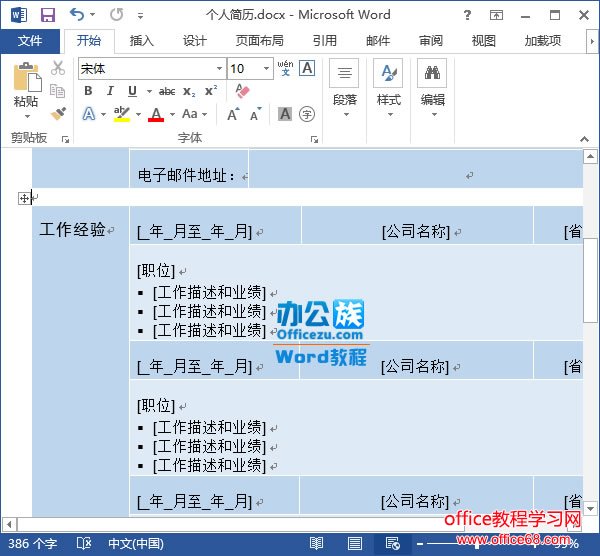600x556 pixels.
Task: Click the Redo/Repeat icon
Action: 116,15
